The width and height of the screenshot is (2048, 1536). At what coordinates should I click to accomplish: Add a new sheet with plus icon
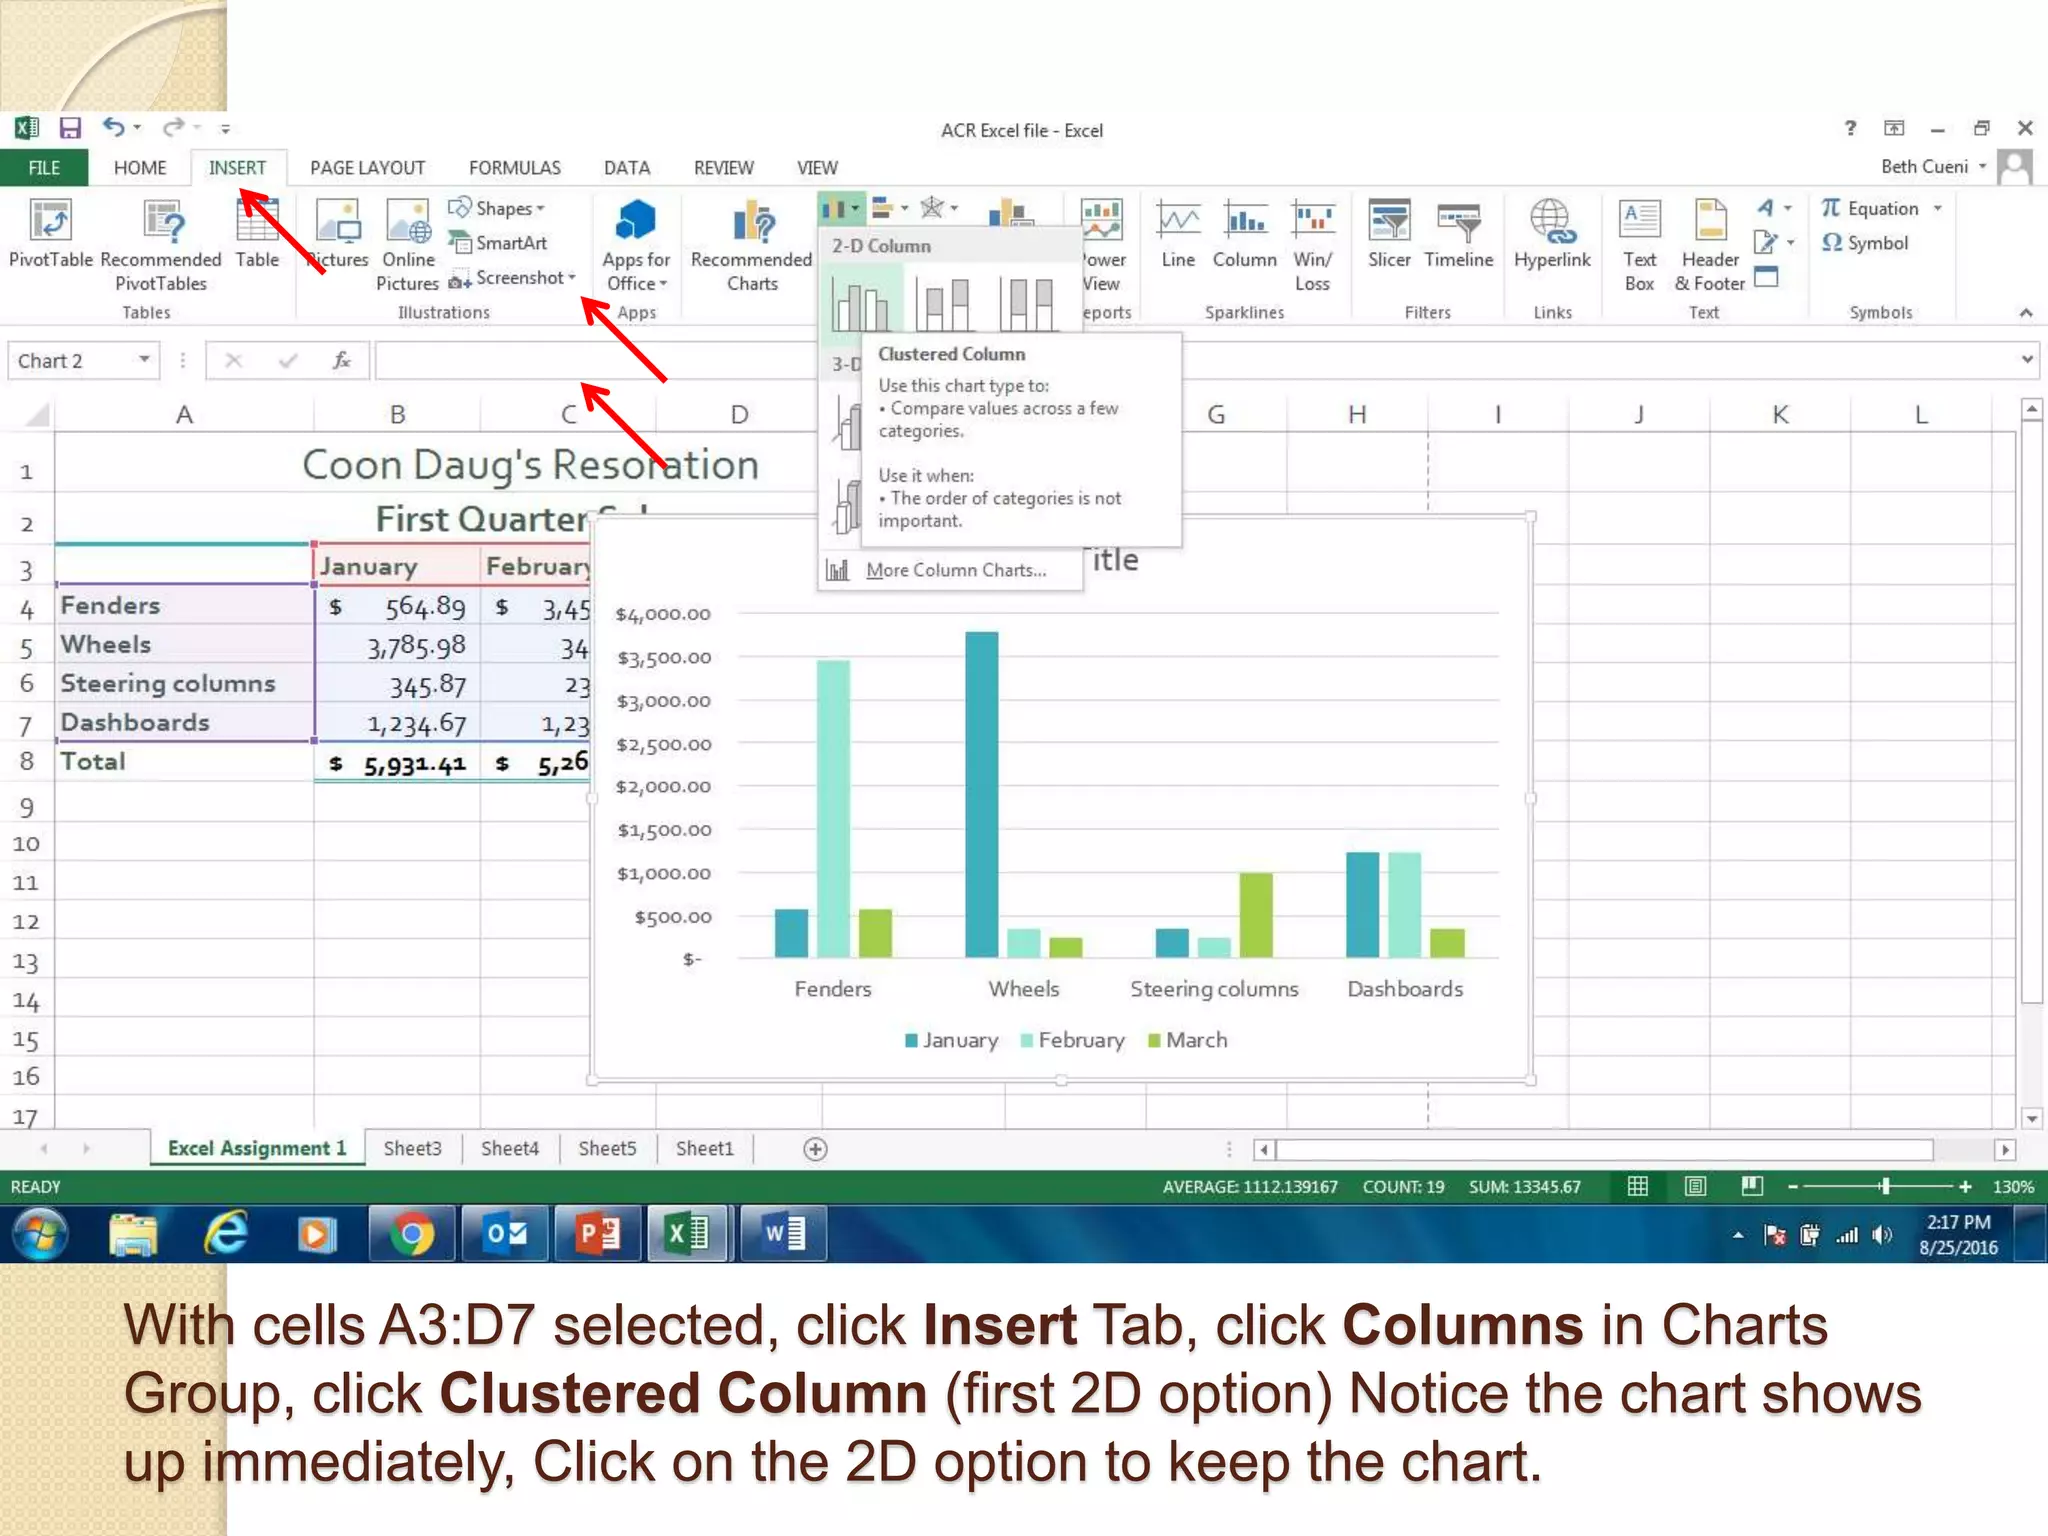click(815, 1149)
